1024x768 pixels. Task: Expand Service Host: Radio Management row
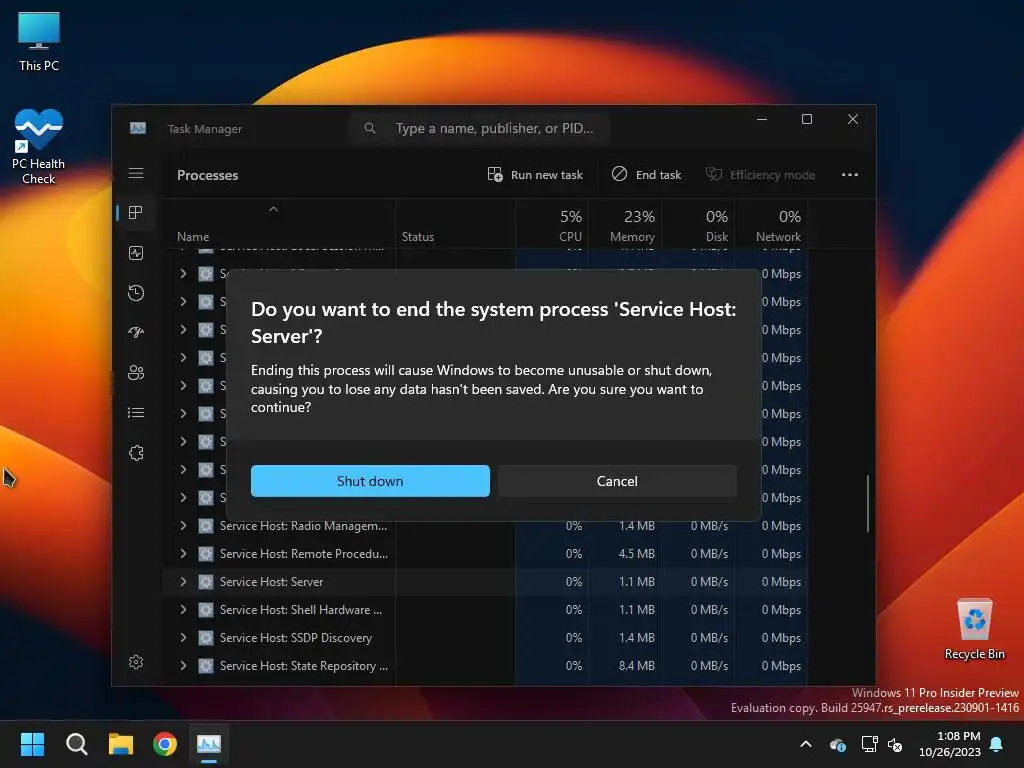(x=184, y=526)
